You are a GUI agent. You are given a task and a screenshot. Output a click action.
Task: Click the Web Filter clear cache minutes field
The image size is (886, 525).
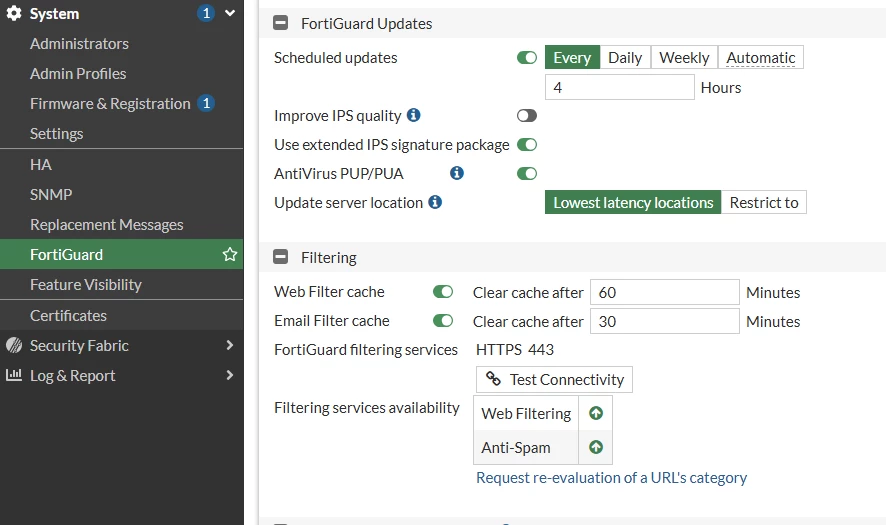[x=664, y=292]
